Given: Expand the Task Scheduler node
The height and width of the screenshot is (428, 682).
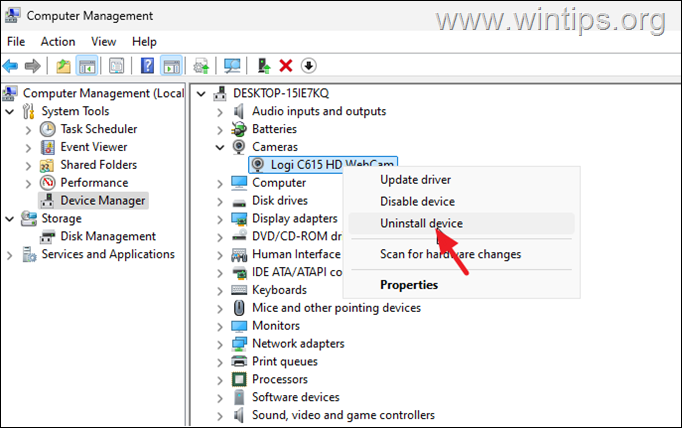Looking at the screenshot, I should [x=29, y=130].
